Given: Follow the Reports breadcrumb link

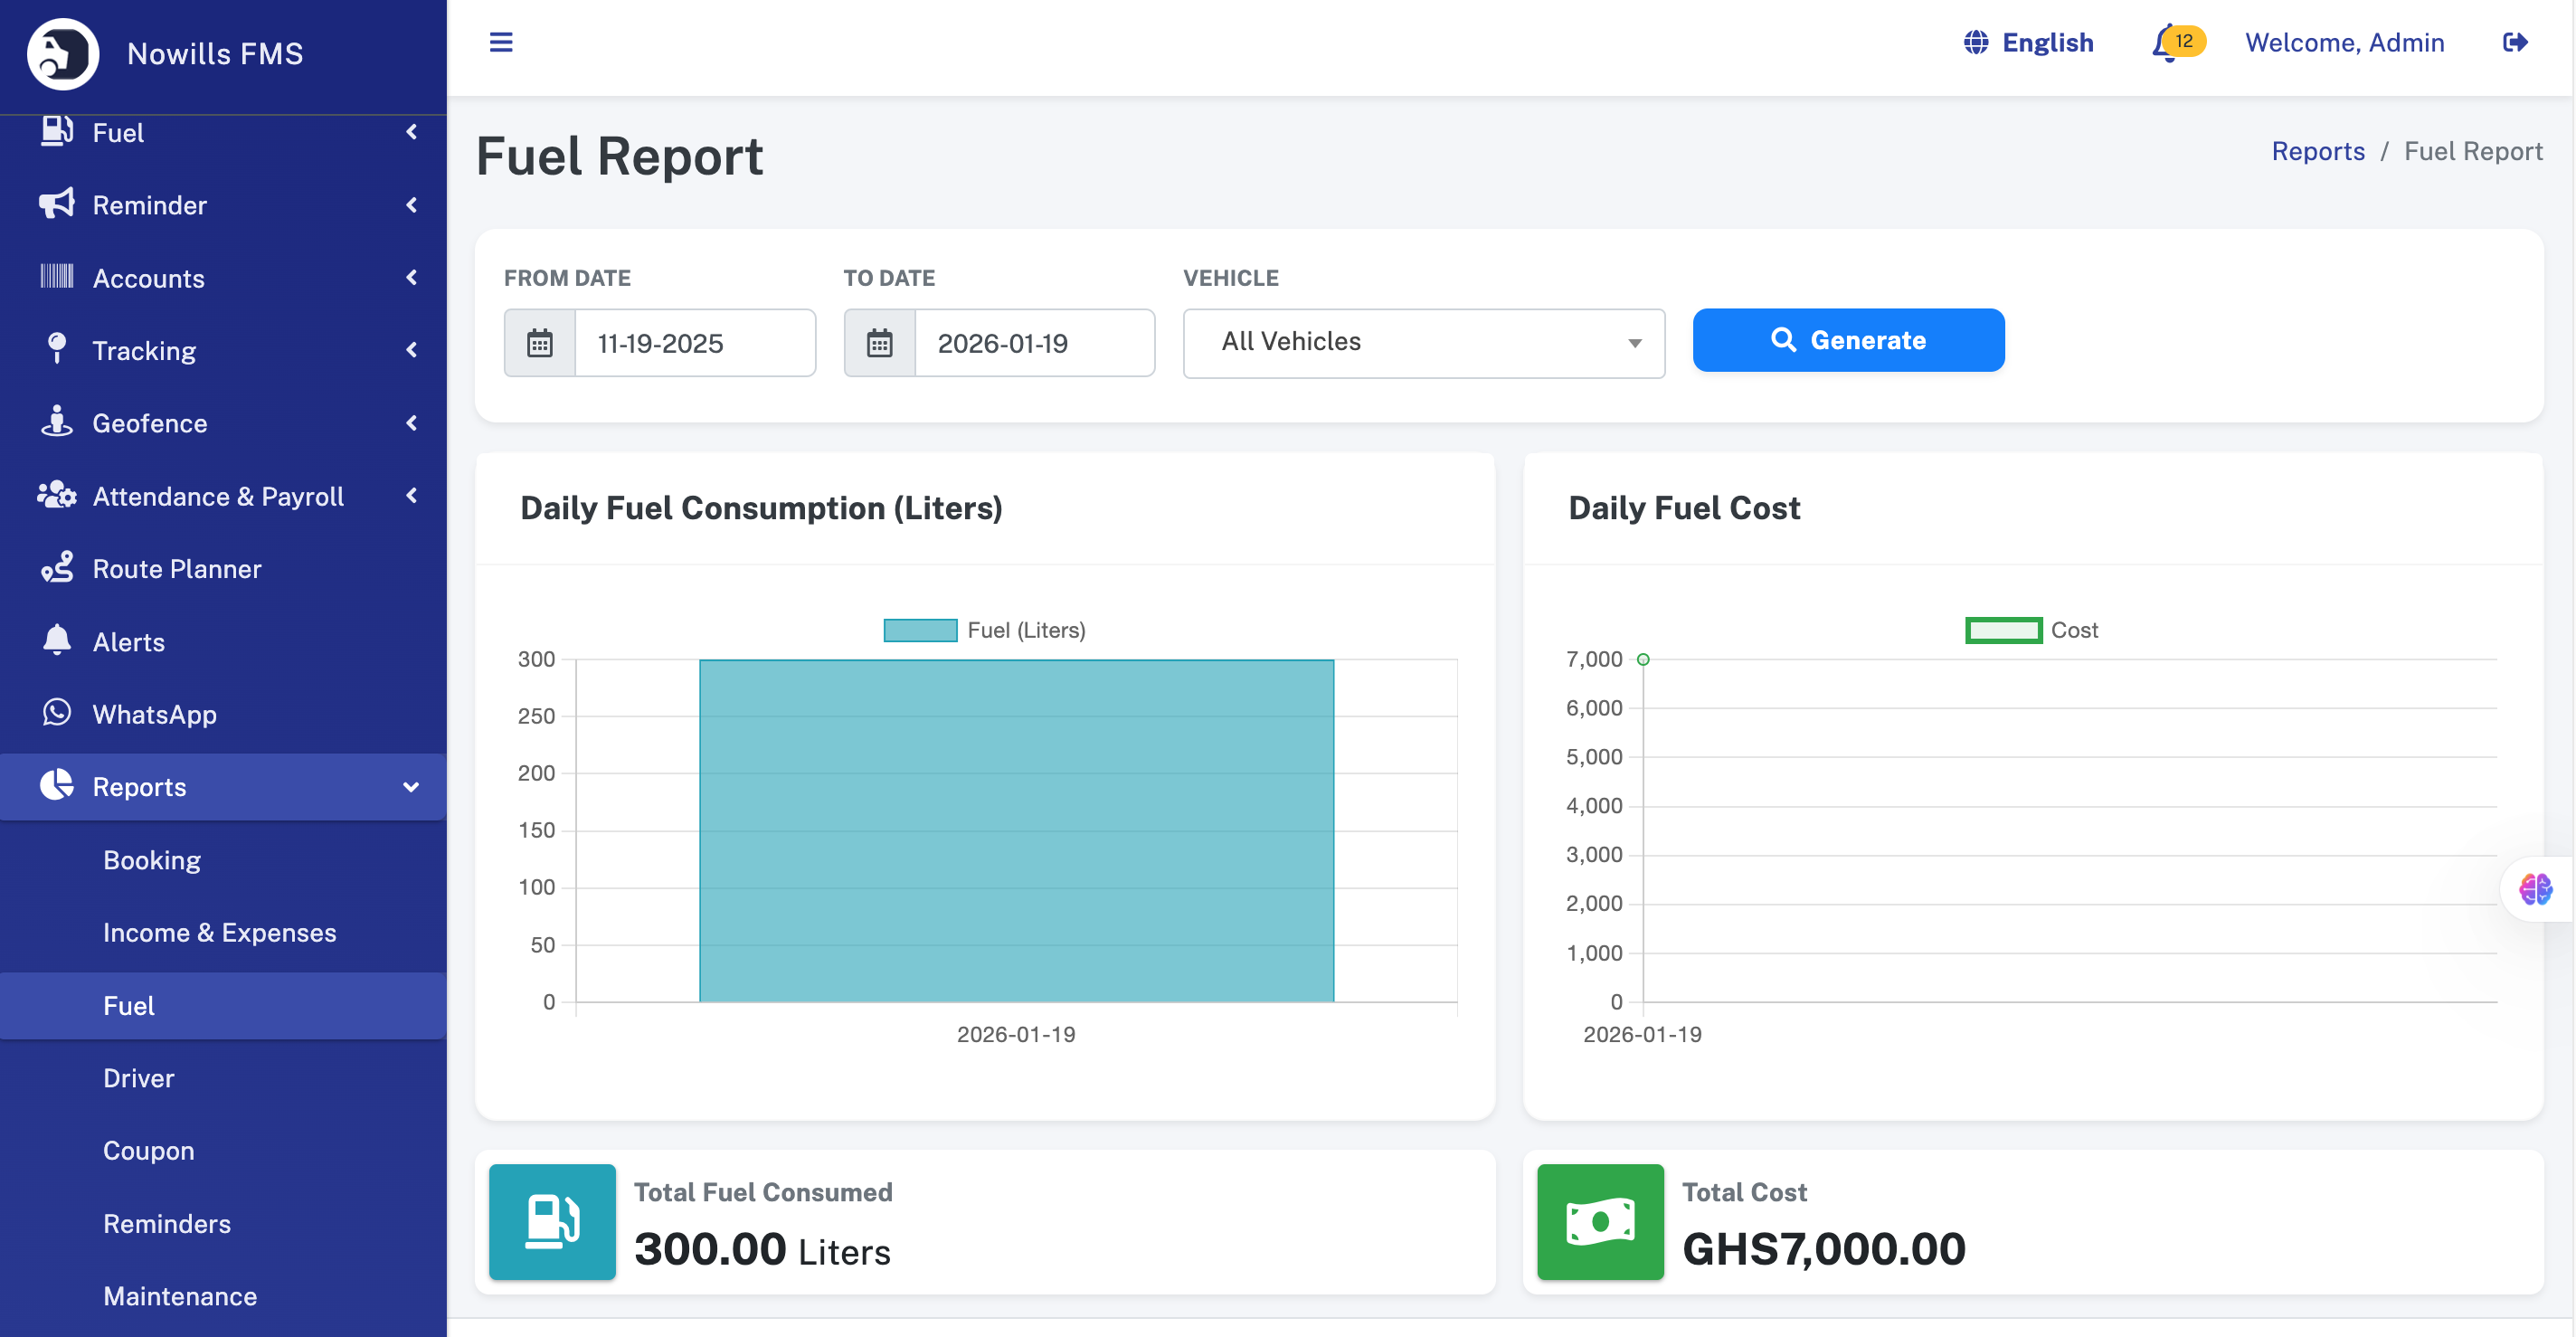Looking at the screenshot, I should pos(2317,151).
